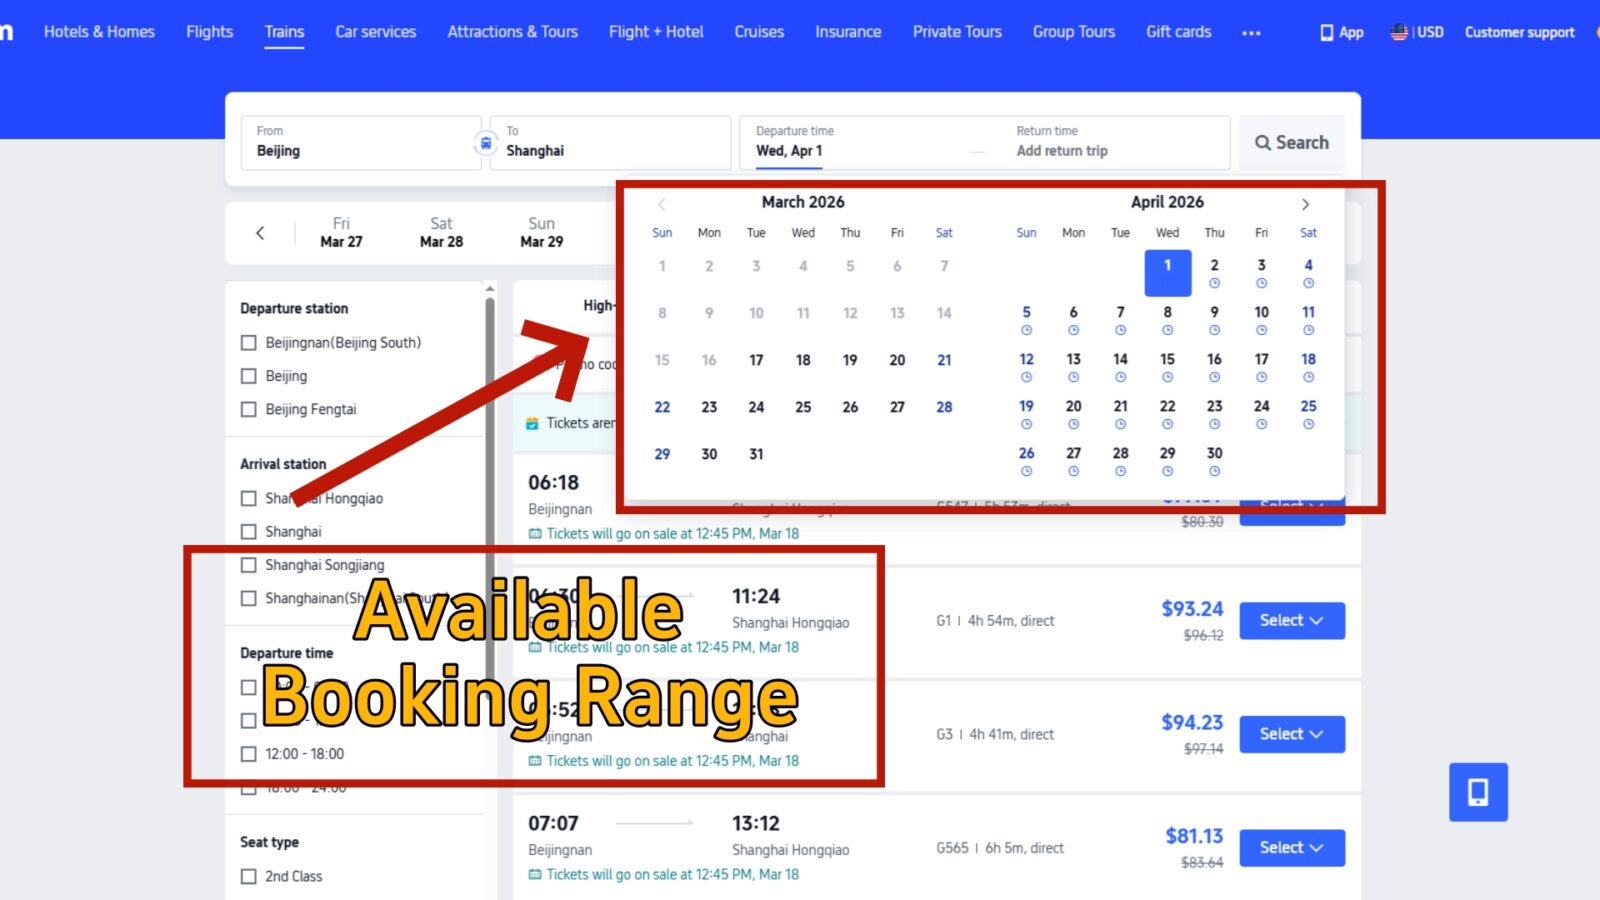Click the Search magnifier button
The image size is (1600, 900).
coord(1292,143)
